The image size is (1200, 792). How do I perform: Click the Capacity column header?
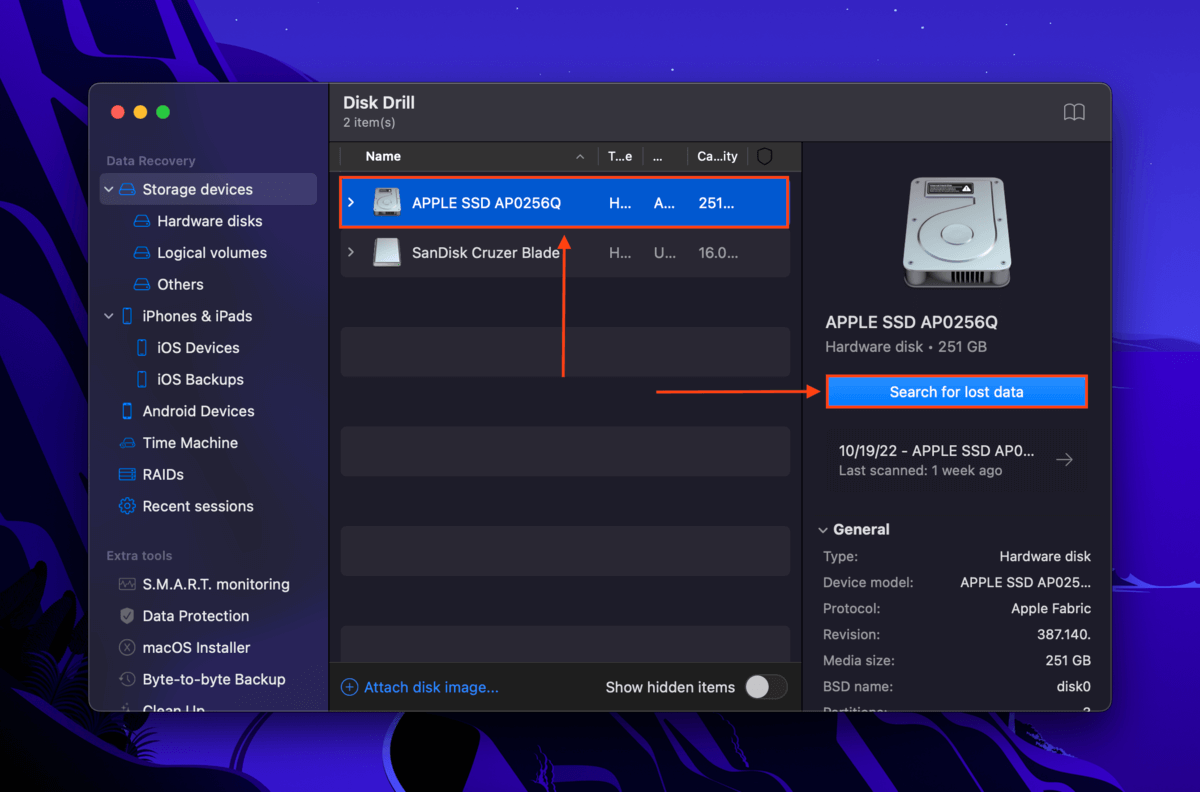click(x=718, y=156)
